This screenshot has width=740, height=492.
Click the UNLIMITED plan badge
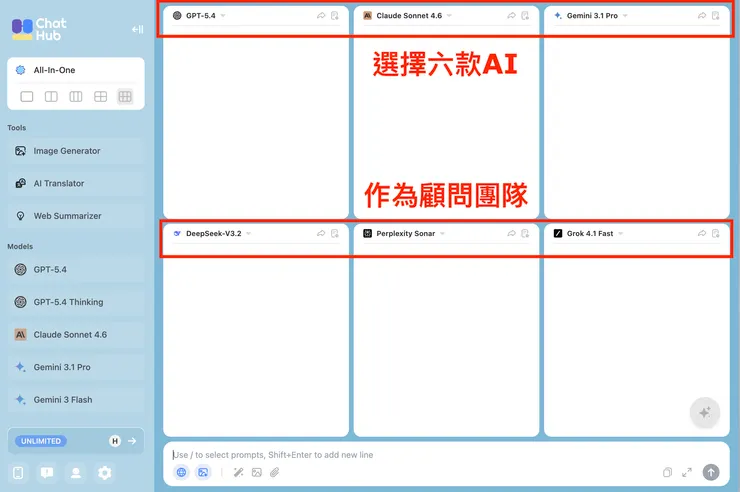pos(41,441)
